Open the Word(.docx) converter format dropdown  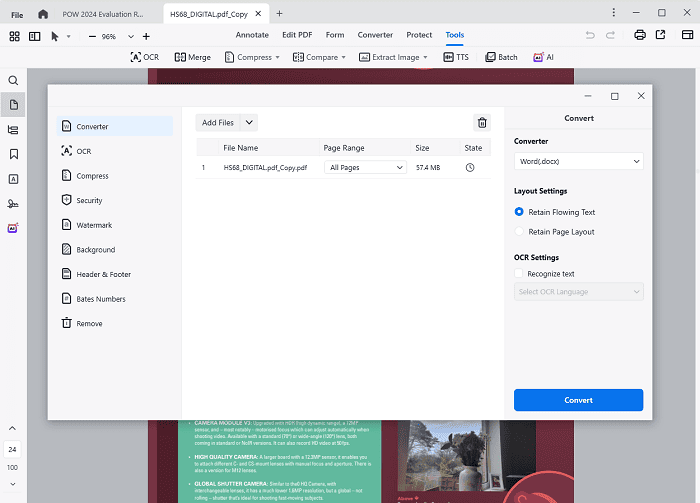(x=578, y=162)
